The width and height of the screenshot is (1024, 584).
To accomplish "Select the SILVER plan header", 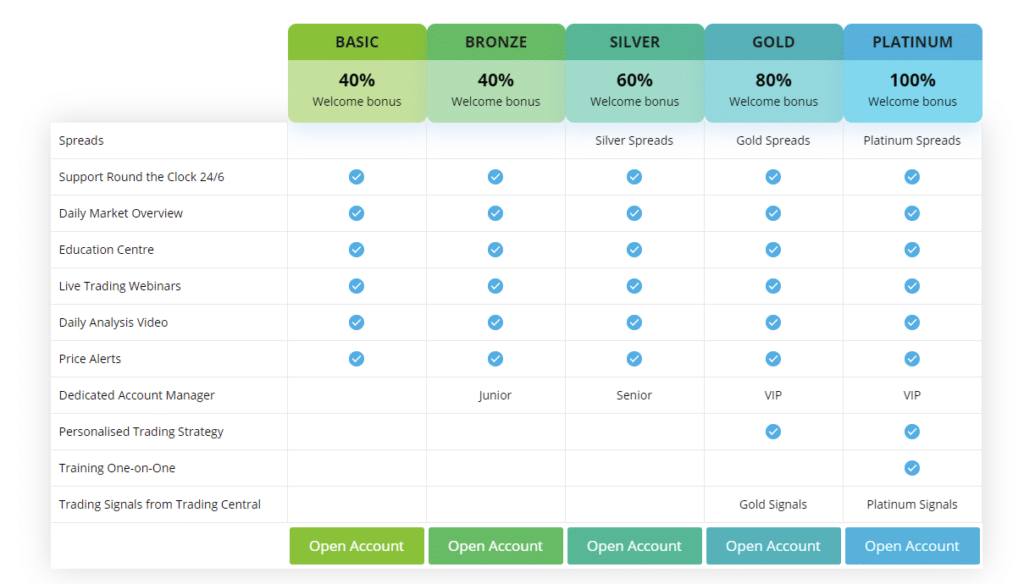I will 635,42.
